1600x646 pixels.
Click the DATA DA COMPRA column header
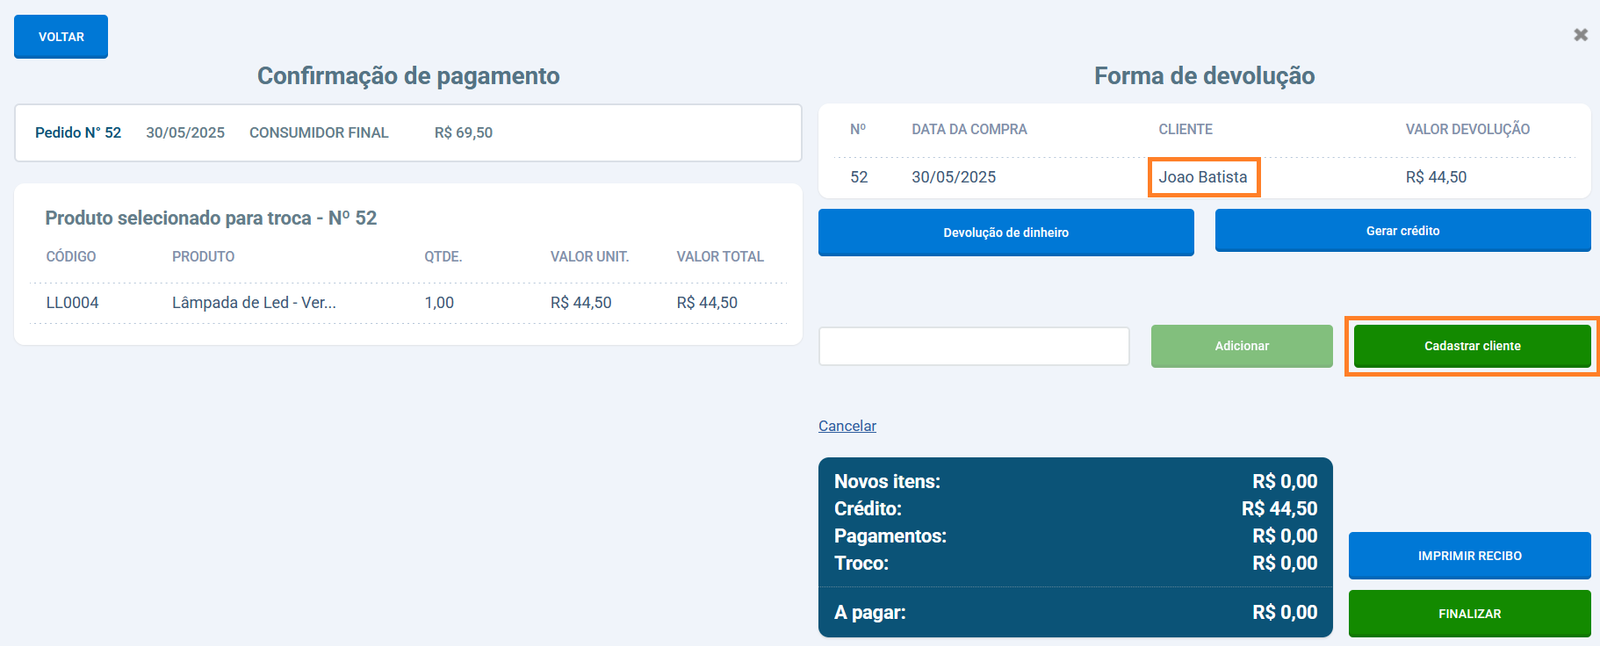click(969, 129)
